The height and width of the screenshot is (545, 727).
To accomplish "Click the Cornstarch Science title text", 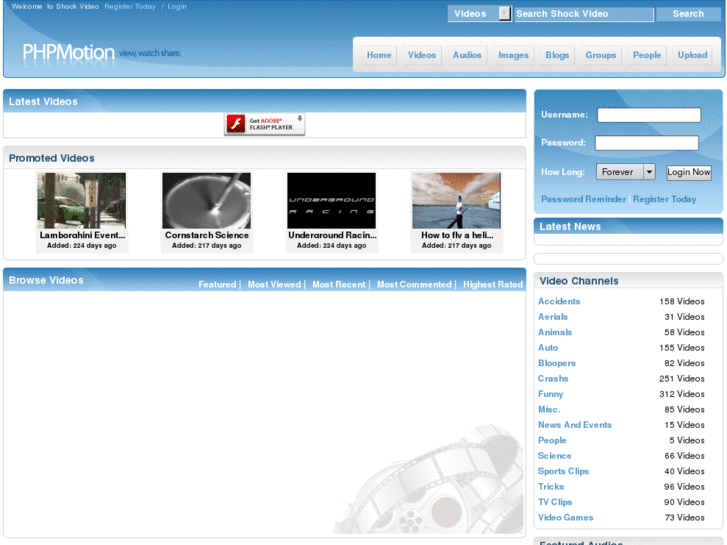I will [x=207, y=235].
